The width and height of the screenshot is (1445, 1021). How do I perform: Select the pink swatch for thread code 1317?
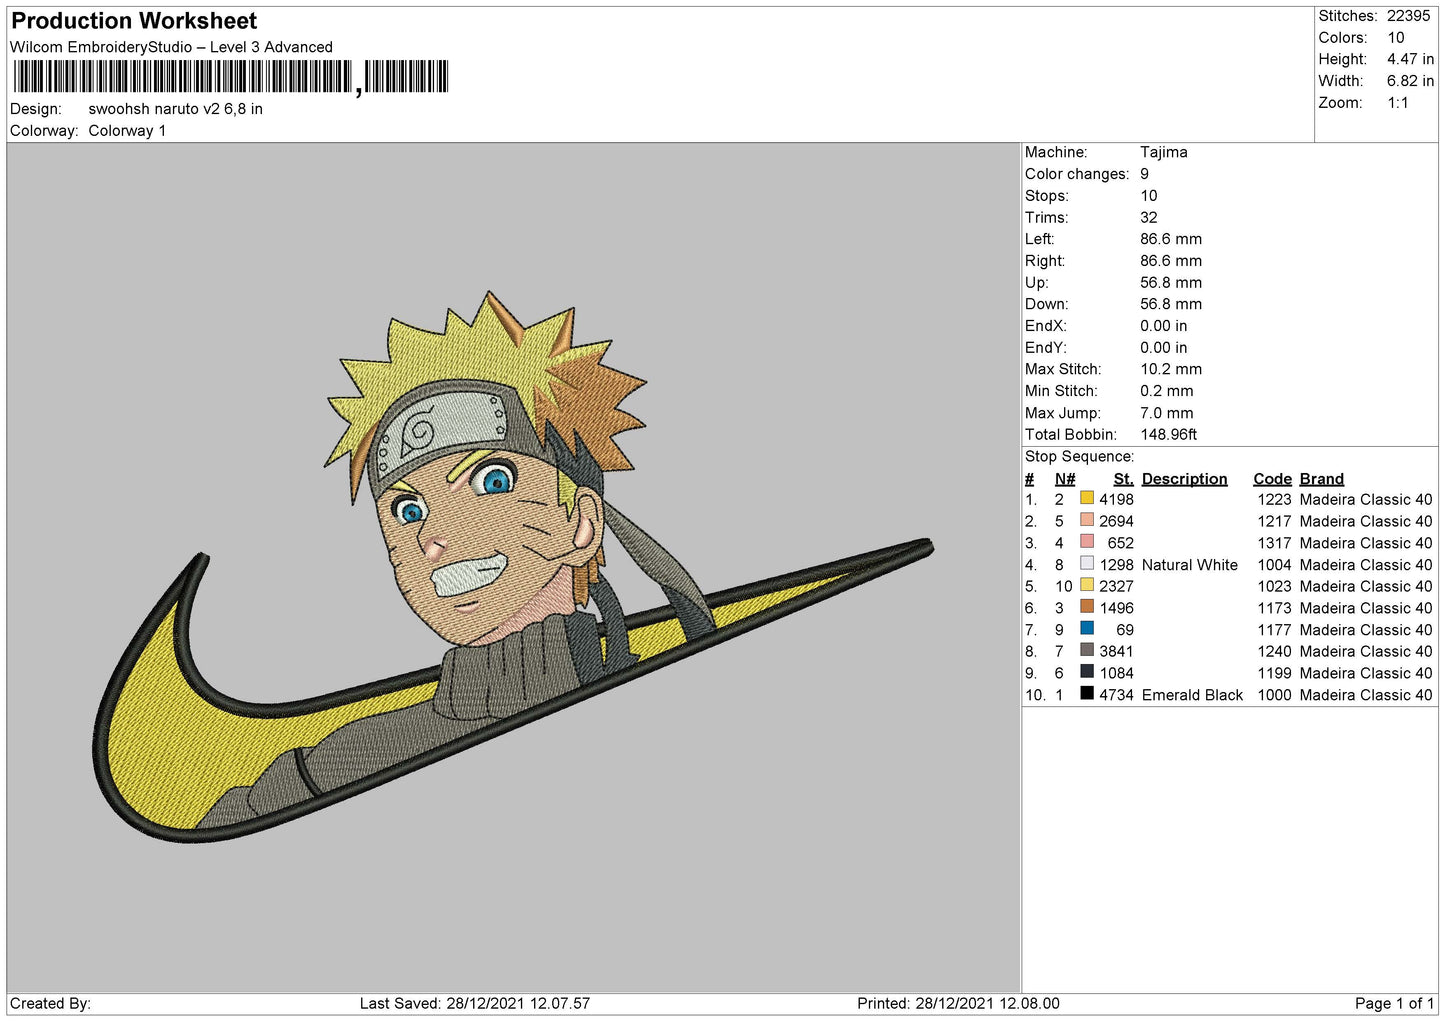coord(1086,542)
